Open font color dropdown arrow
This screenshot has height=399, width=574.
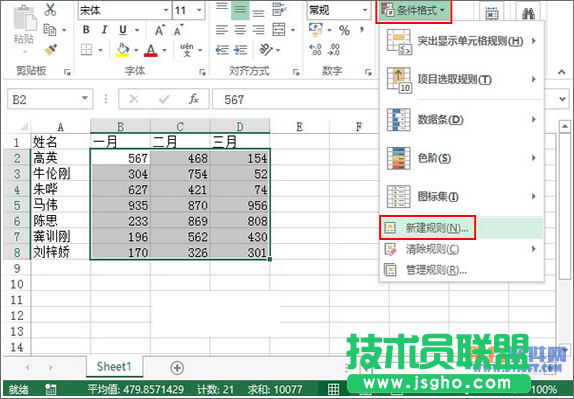[164, 50]
